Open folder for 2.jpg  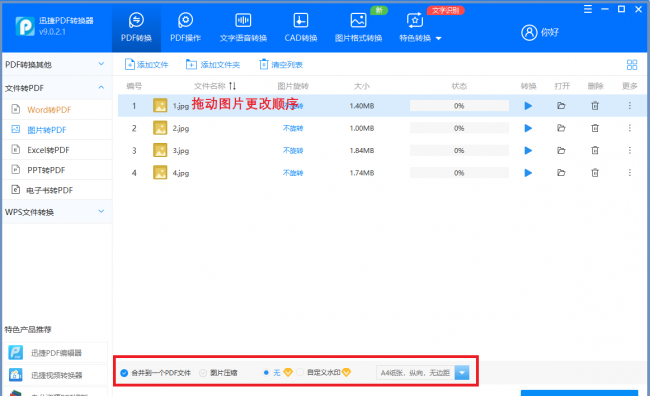point(561,128)
